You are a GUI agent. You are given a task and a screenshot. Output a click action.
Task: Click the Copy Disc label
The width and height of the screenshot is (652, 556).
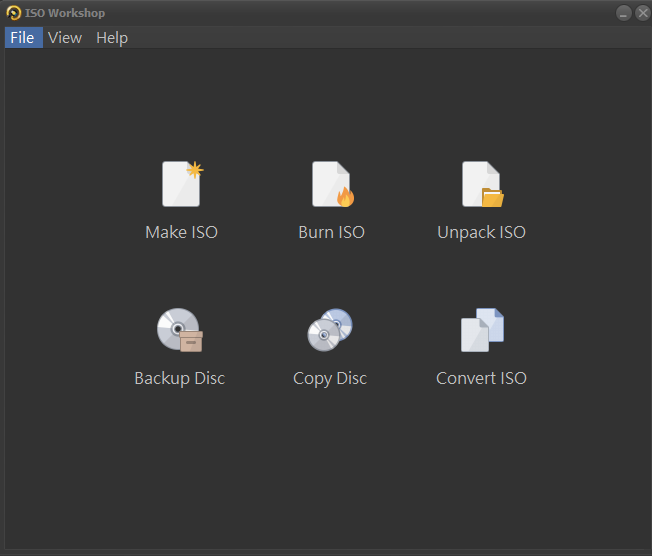(330, 378)
